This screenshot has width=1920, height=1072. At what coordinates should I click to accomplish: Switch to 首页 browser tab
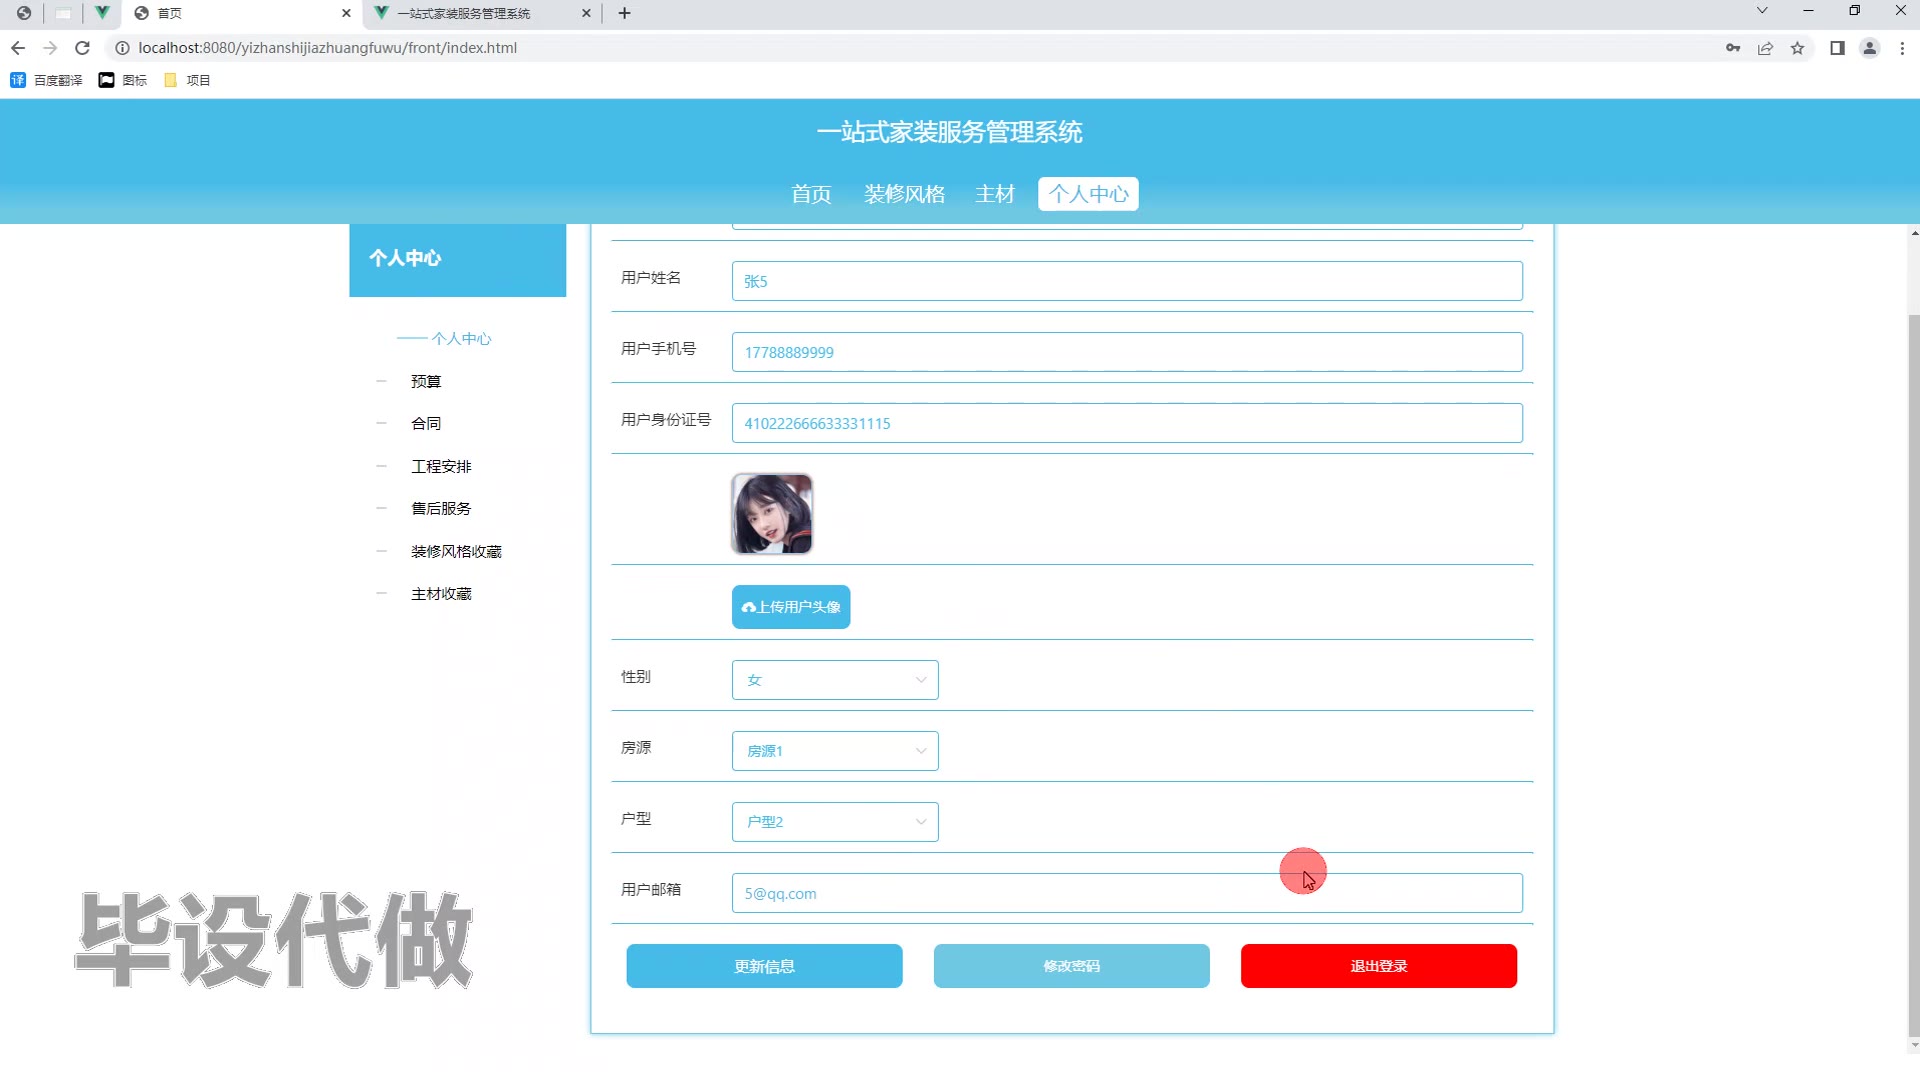[242, 13]
